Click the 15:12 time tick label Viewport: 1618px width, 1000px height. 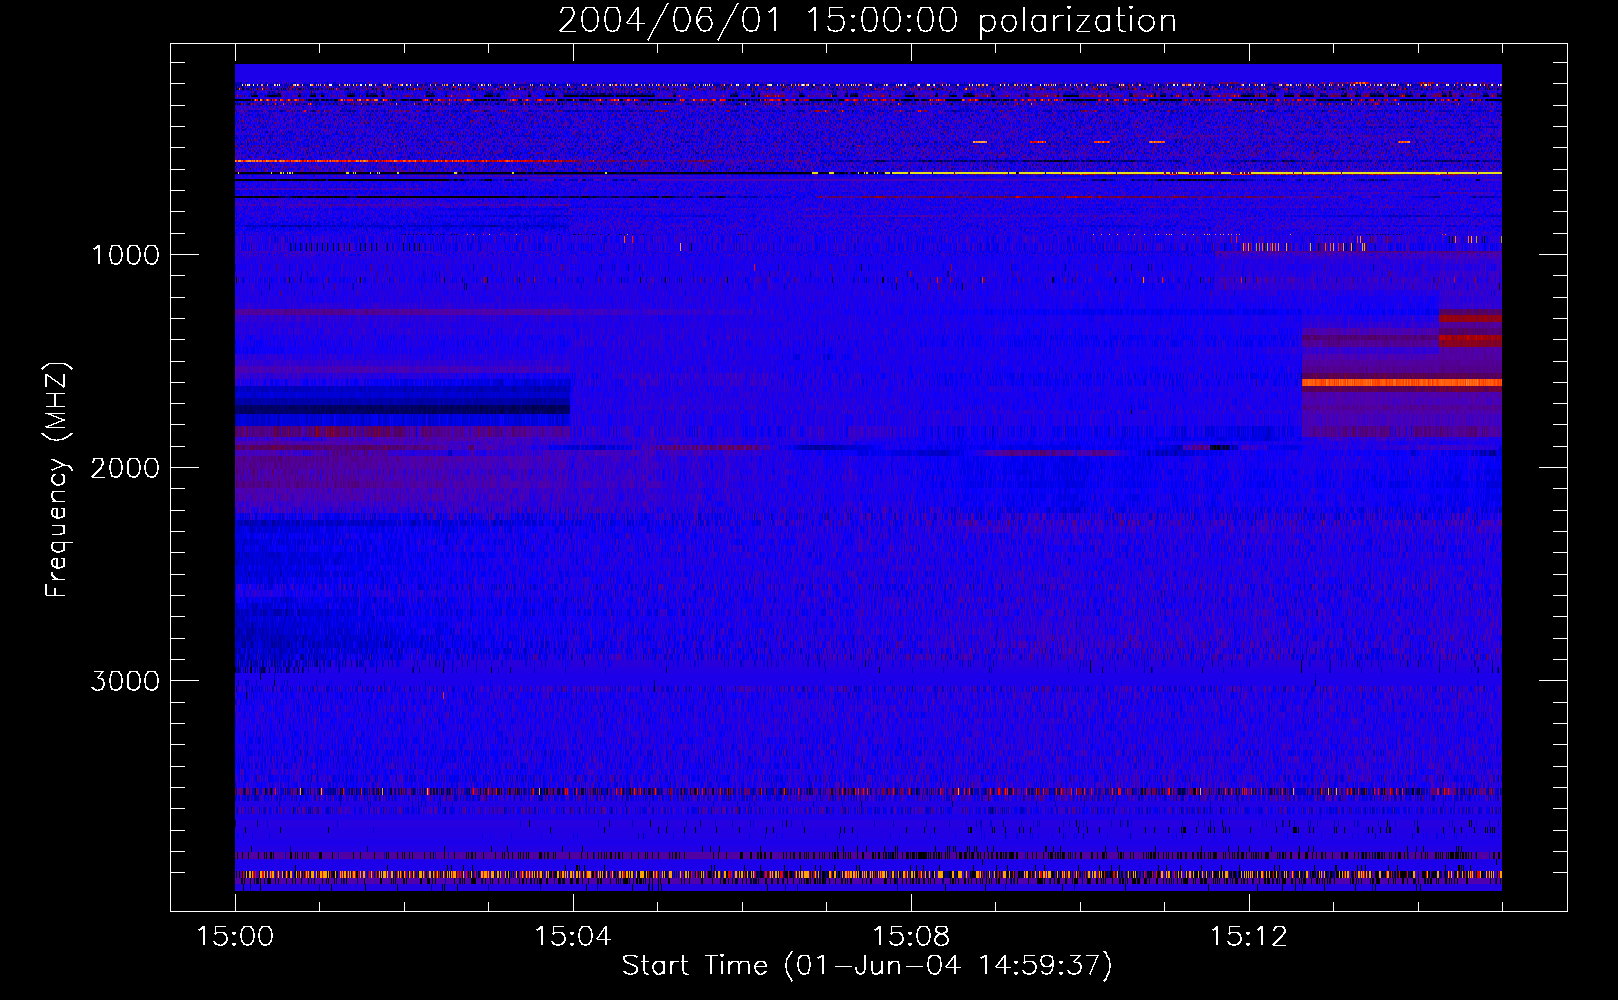(1248, 937)
